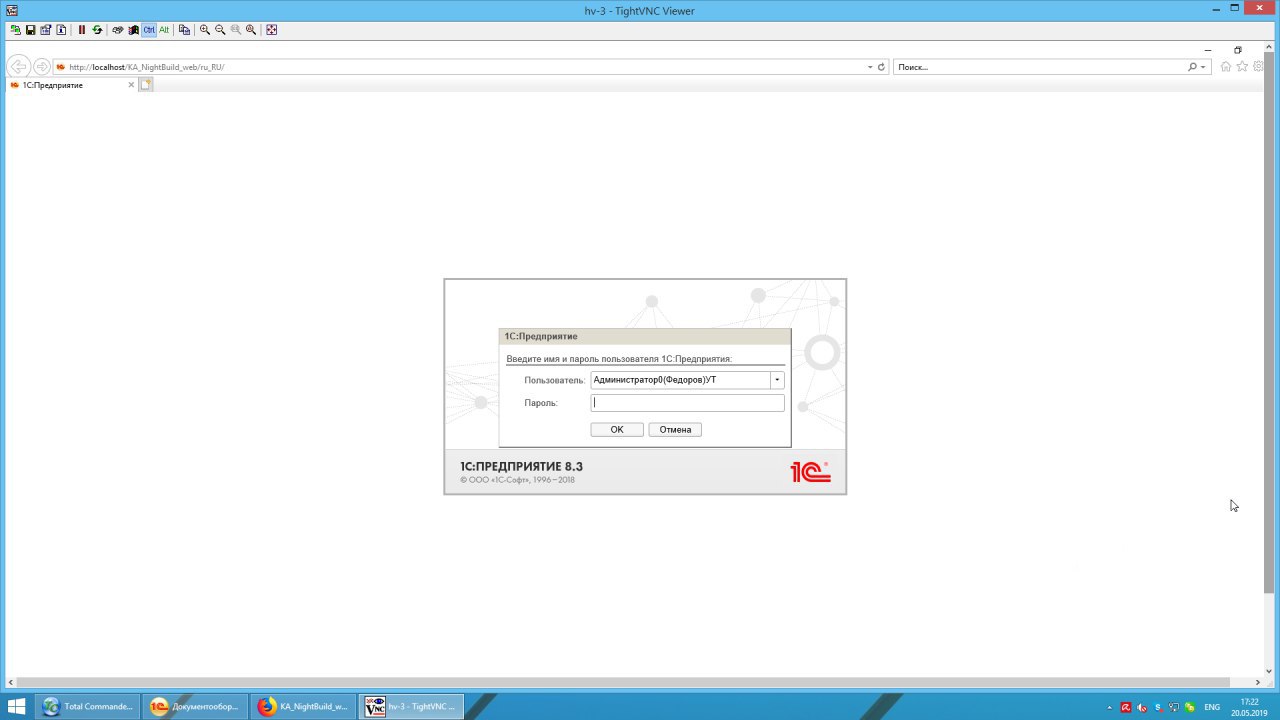Click the remote browser minimize button

1208,50
